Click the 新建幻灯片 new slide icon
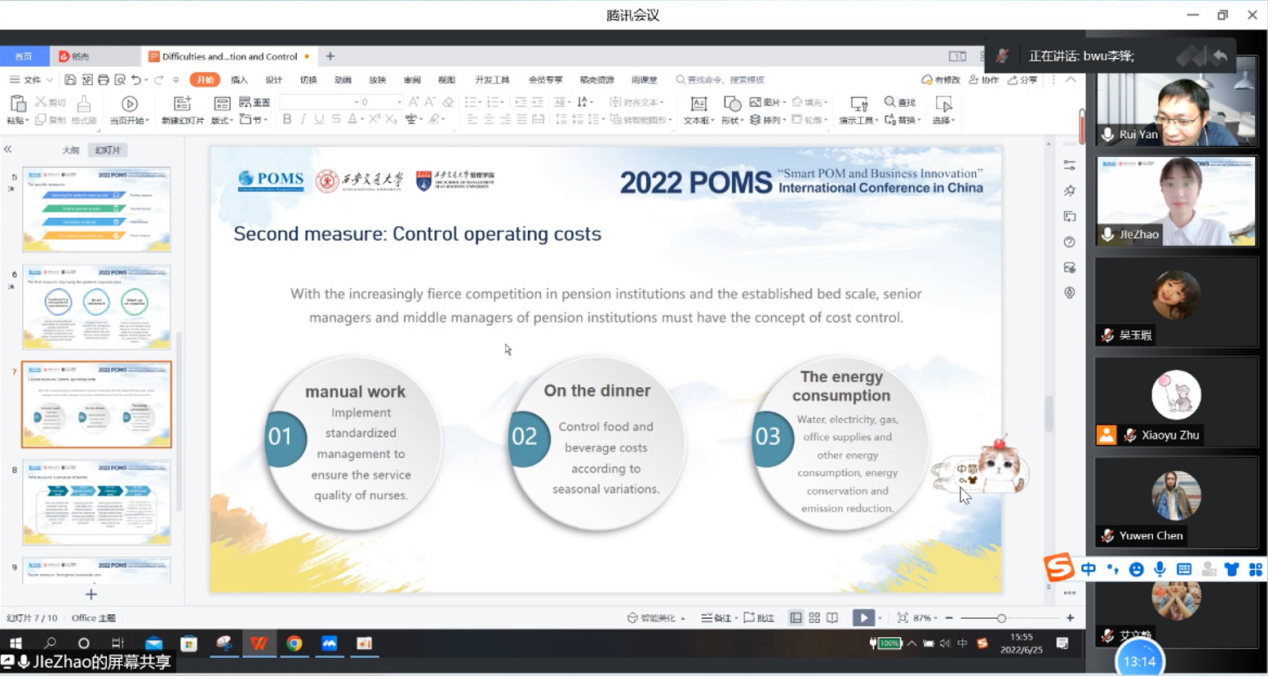The height and width of the screenshot is (676, 1268). tap(182, 104)
